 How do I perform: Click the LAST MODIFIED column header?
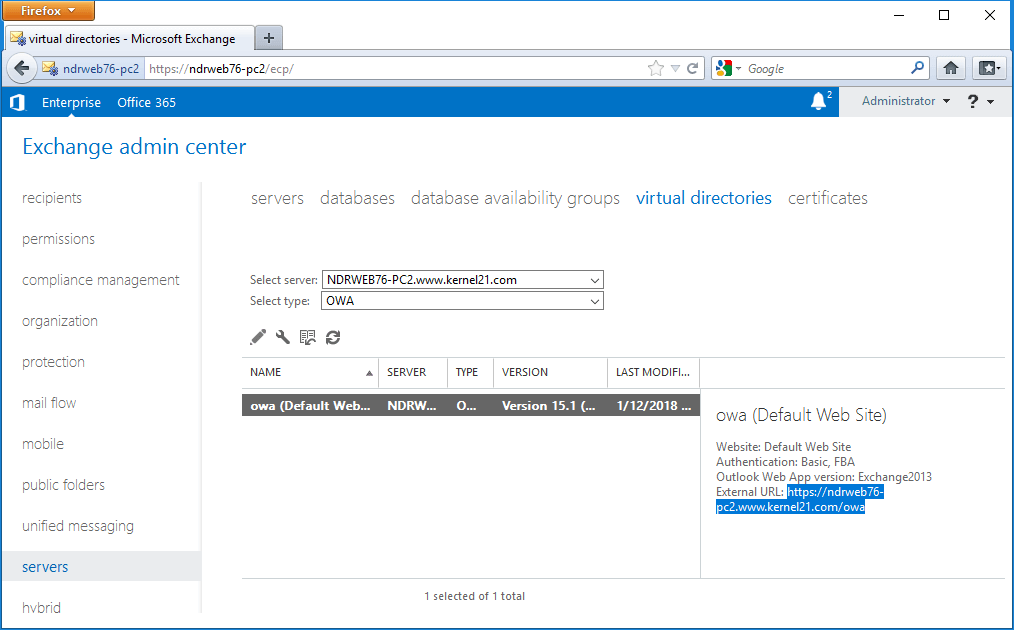tap(653, 372)
